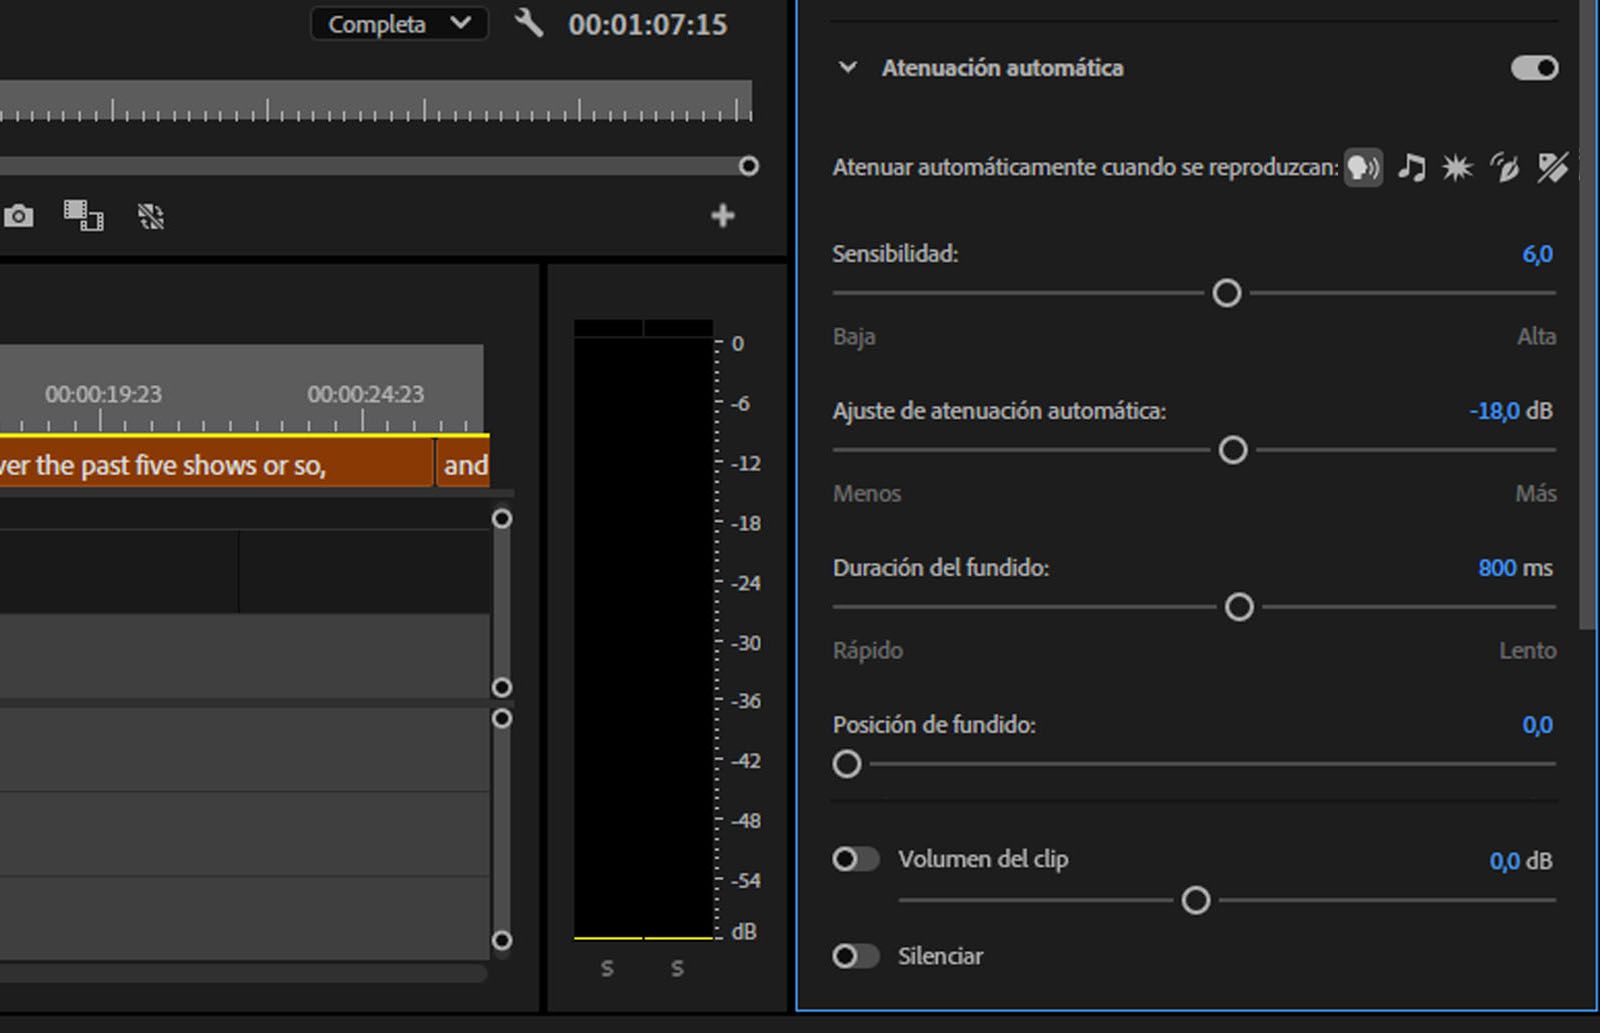
Task: Click the 'Duración del fundido:' label
Action: 941,568
